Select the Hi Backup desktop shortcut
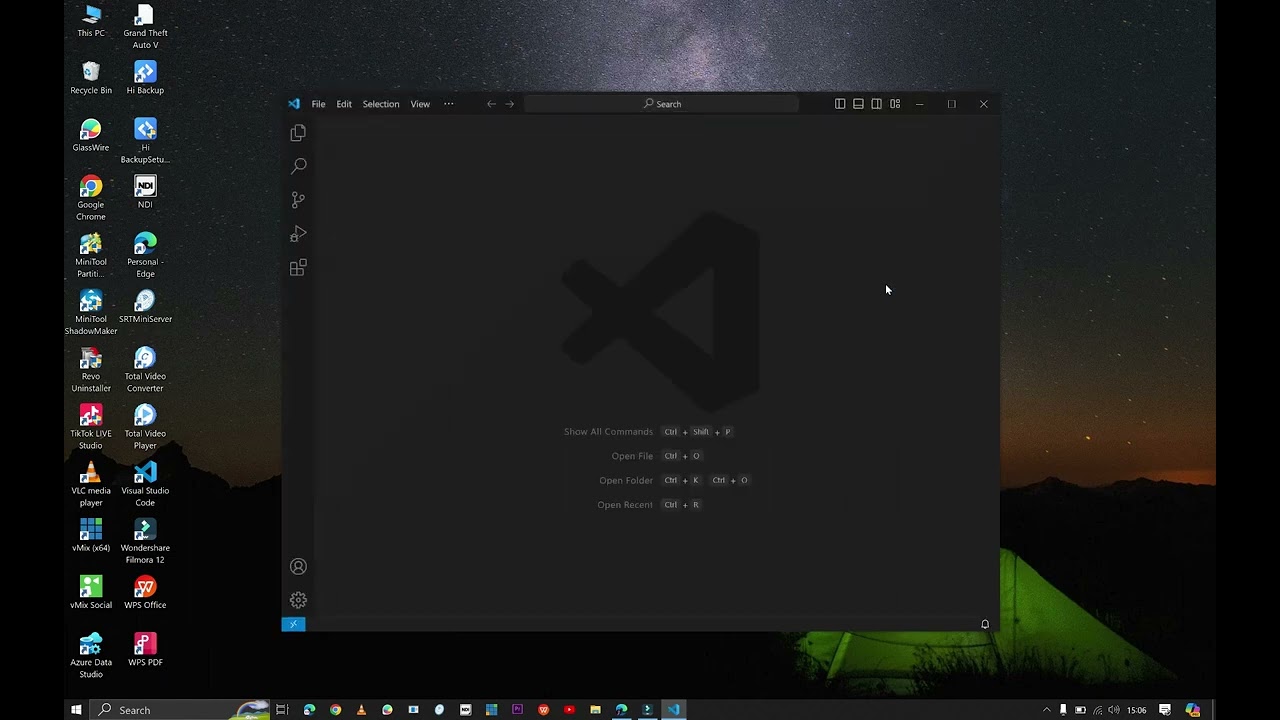The width and height of the screenshot is (1280, 720). [145, 78]
